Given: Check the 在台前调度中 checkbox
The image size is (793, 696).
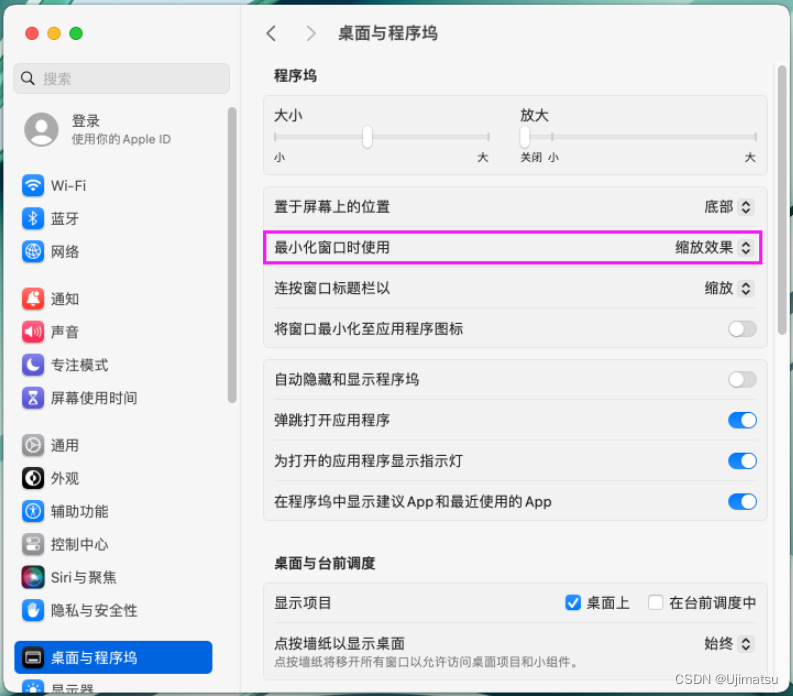Looking at the screenshot, I should click(655, 602).
